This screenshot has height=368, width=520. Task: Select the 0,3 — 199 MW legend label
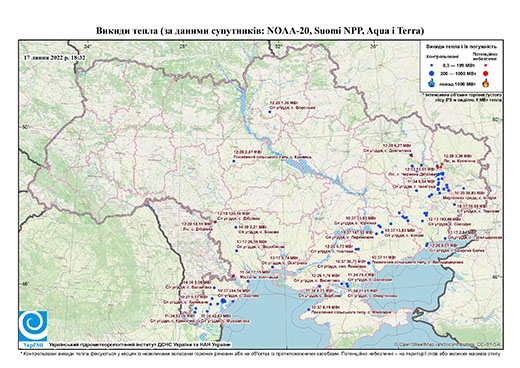(x=460, y=66)
